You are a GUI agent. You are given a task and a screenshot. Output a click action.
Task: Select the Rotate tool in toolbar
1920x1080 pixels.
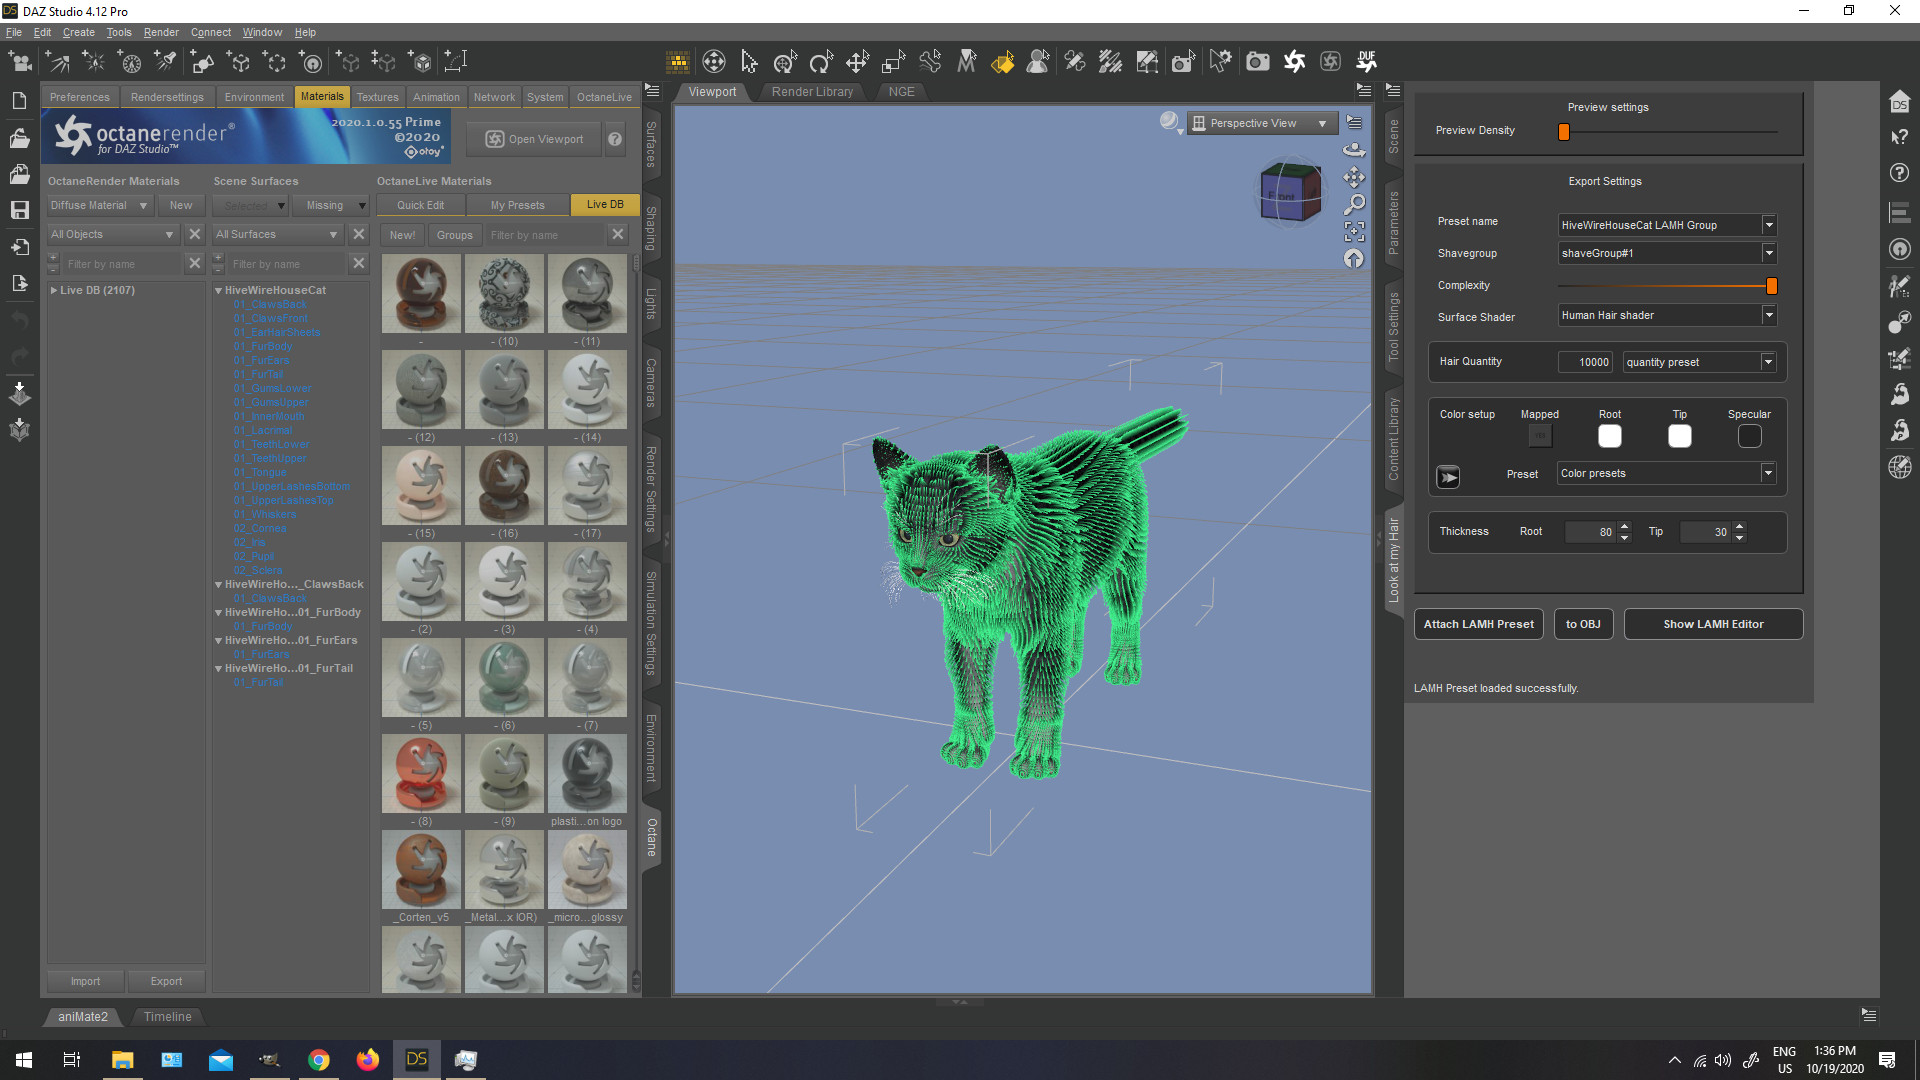[x=821, y=62]
